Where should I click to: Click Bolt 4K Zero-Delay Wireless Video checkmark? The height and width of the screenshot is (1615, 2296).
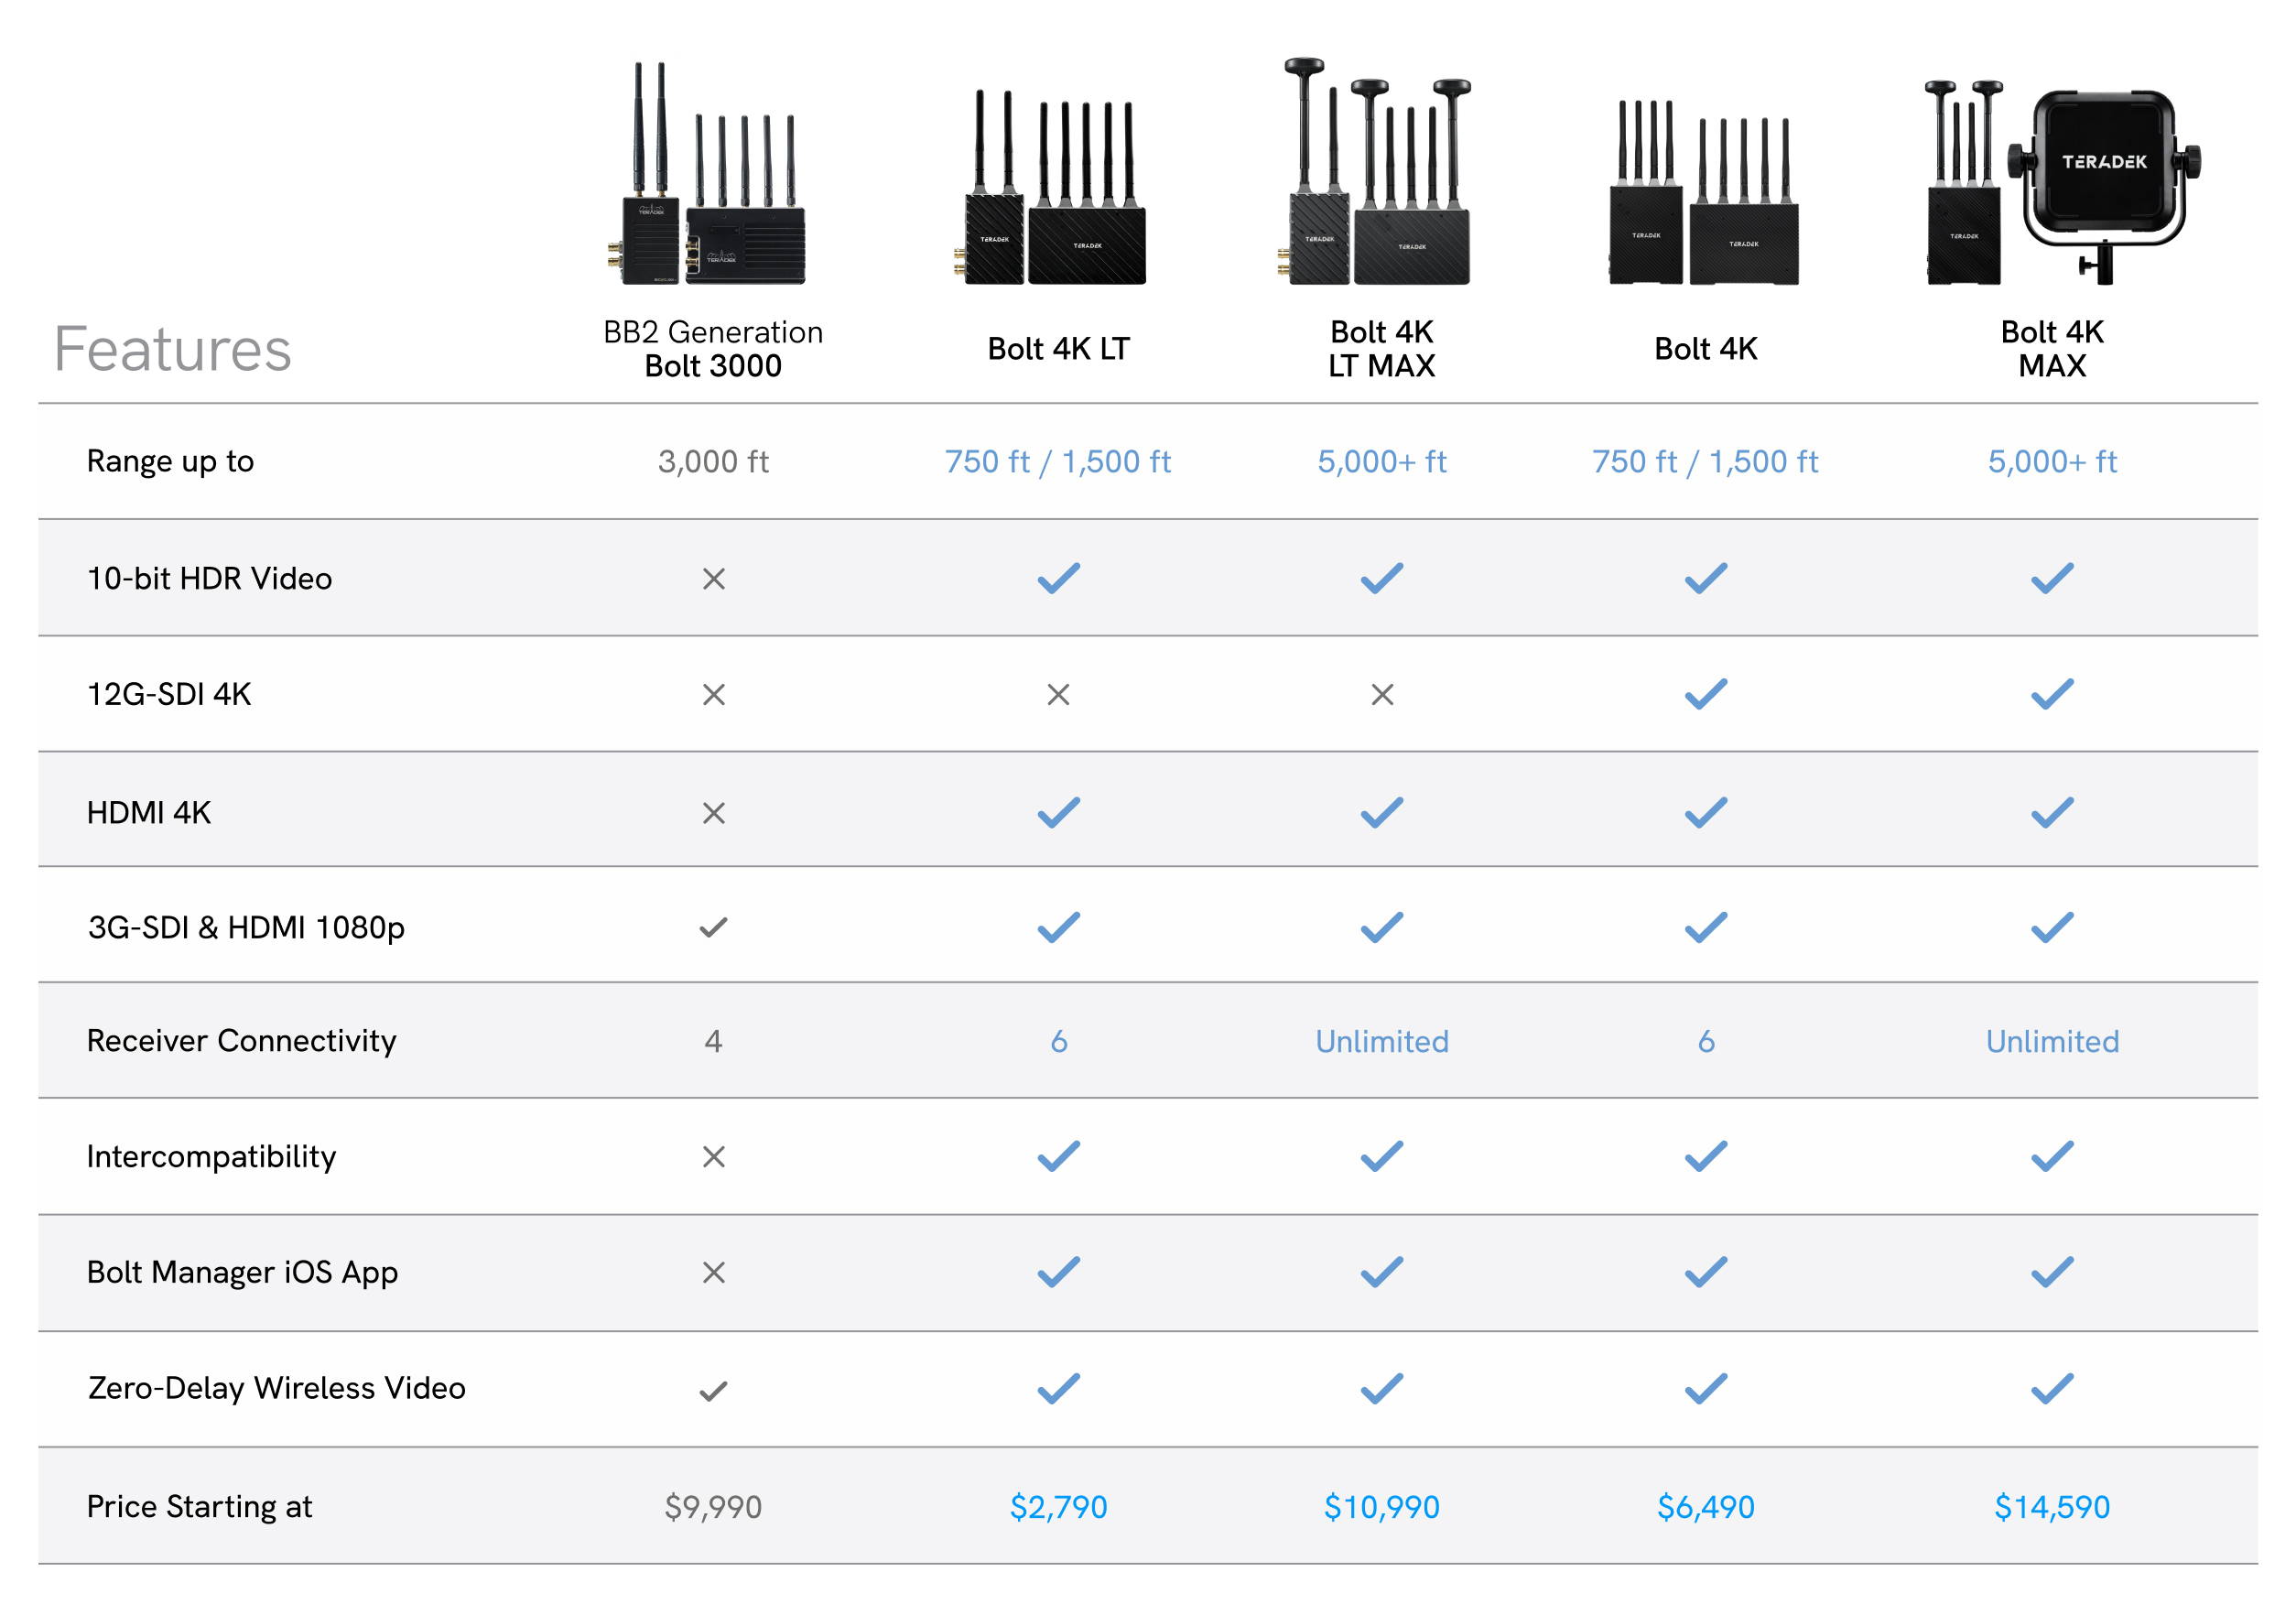(1706, 1388)
